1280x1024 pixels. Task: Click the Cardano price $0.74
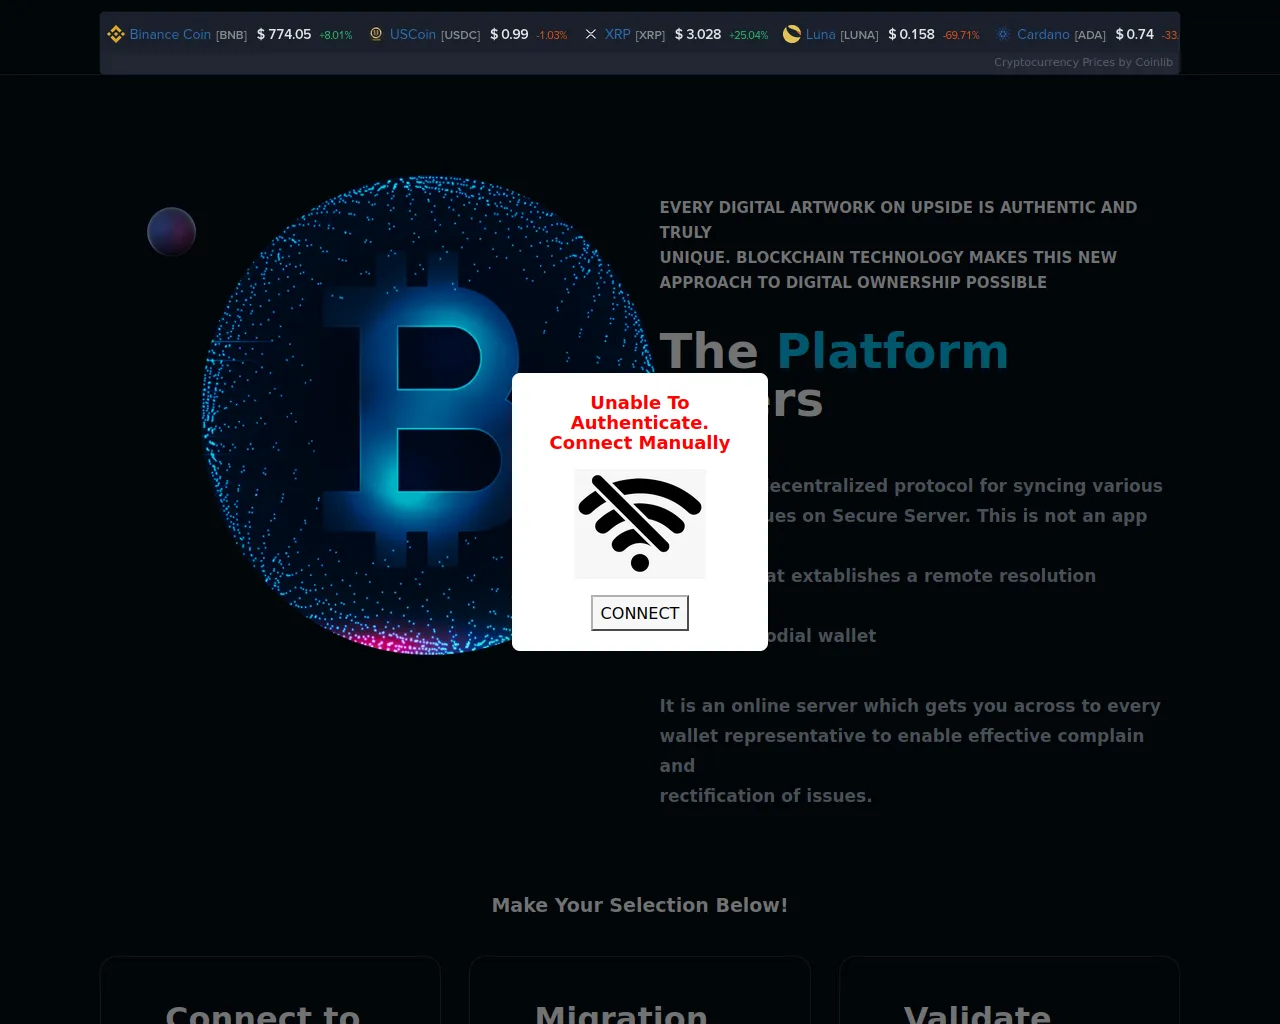tap(1135, 34)
